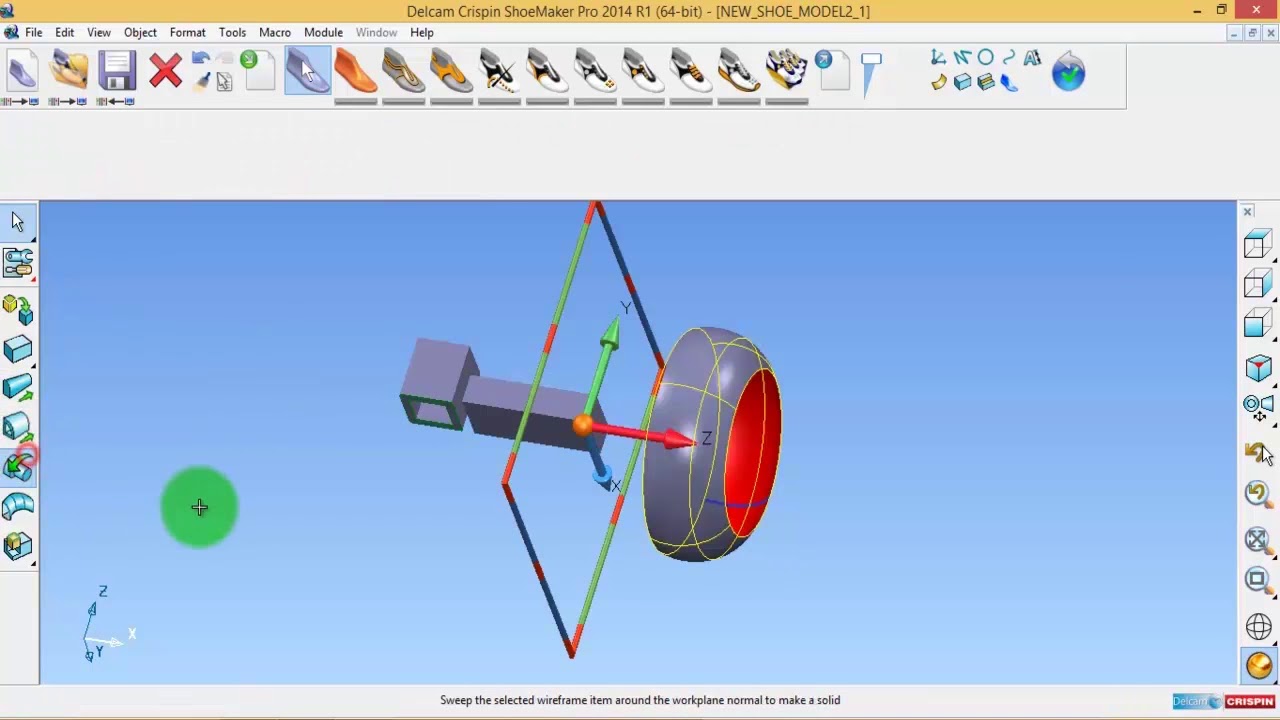Viewport: 1280px width, 720px height.
Task: Create a solid block primitive
Action: pyautogui.click(x=18, y=349)
